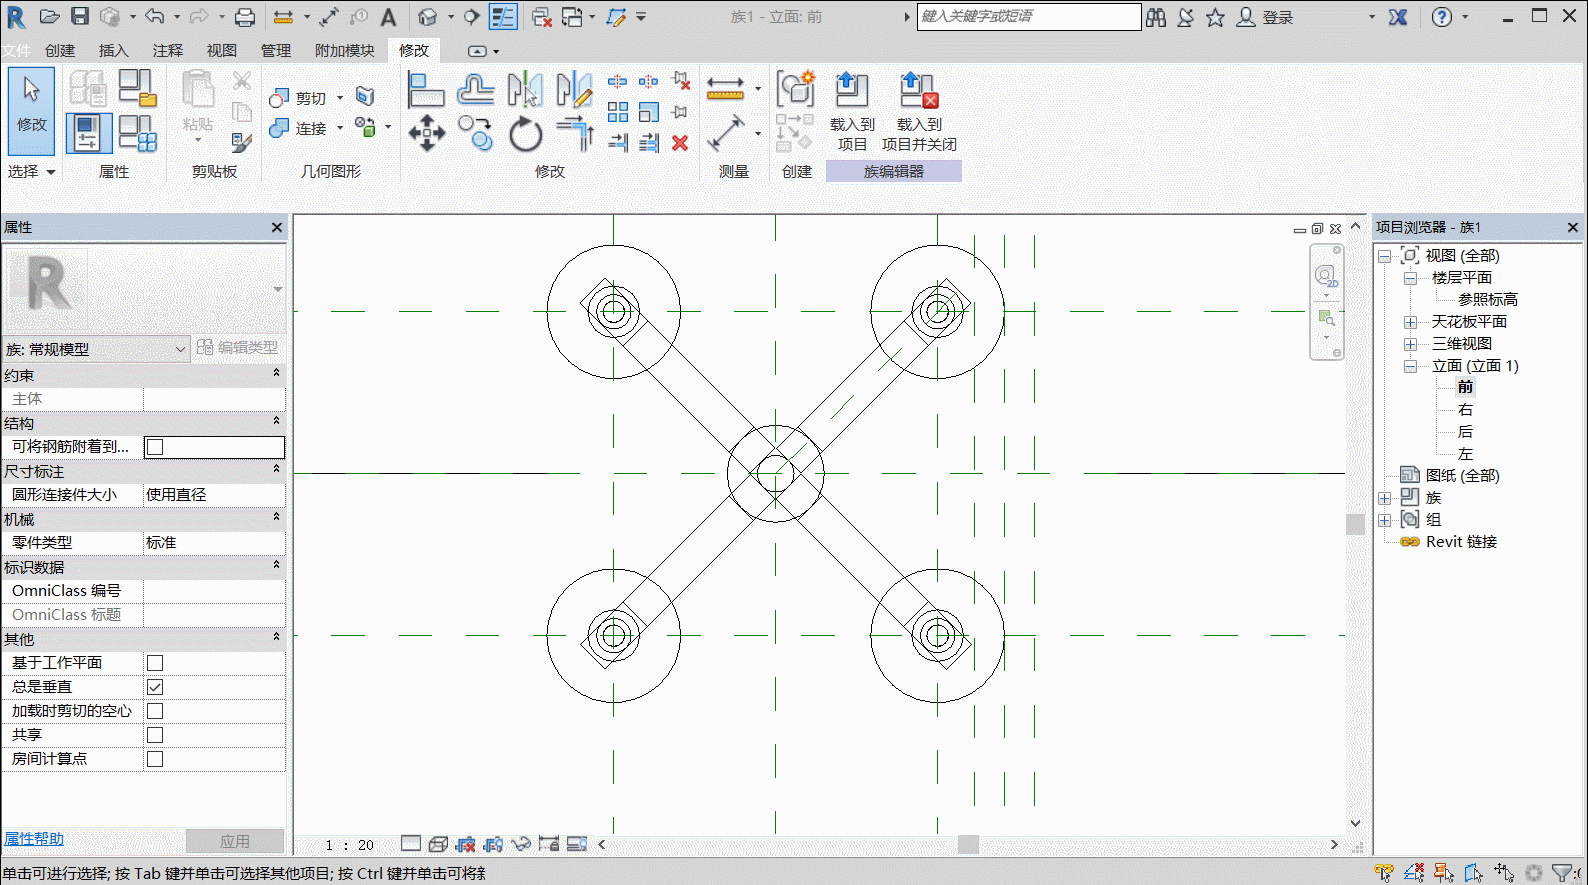Screen dimensions: 1588x885
Task: Click the 载入到项目 icon
Action: [852, 90]
